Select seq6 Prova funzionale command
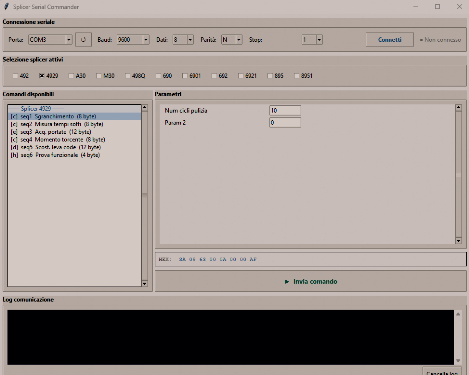 click(x=75, y=155)
